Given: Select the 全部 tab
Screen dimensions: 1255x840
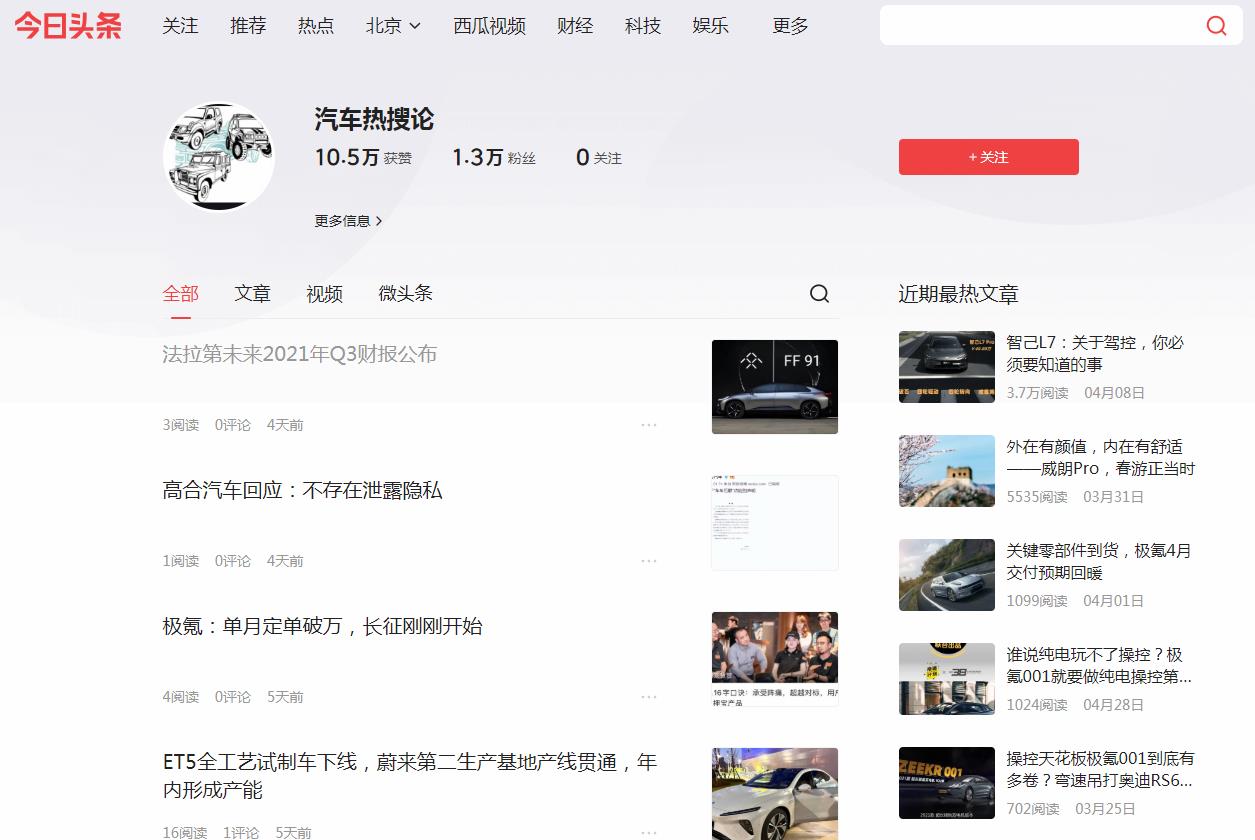Looking at the screenshot, I should pyautogui.click(x=181, y=293).
